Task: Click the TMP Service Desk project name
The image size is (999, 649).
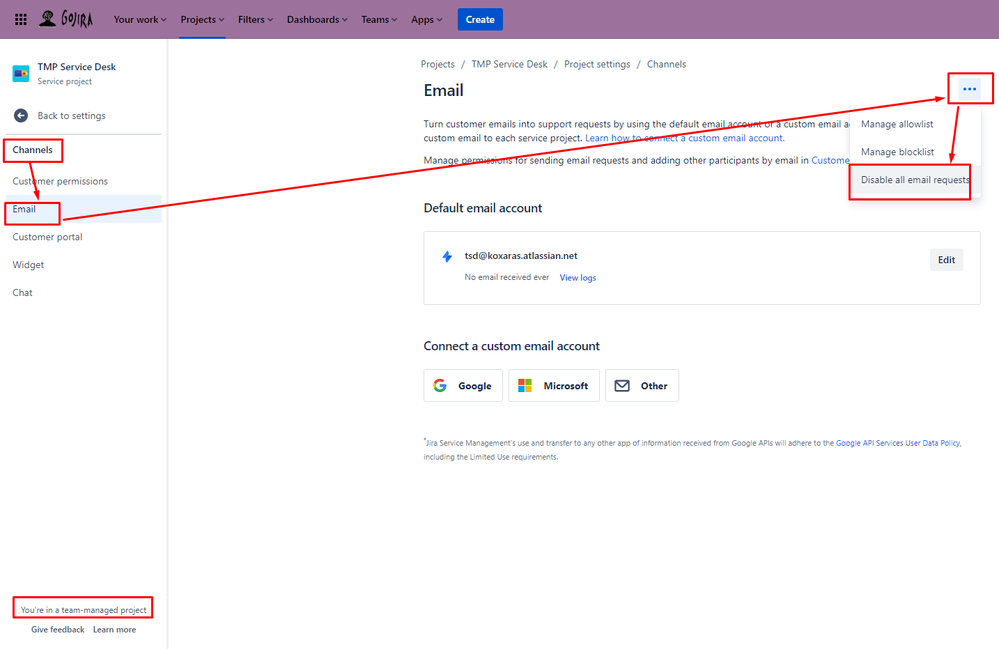Action: 76,67
